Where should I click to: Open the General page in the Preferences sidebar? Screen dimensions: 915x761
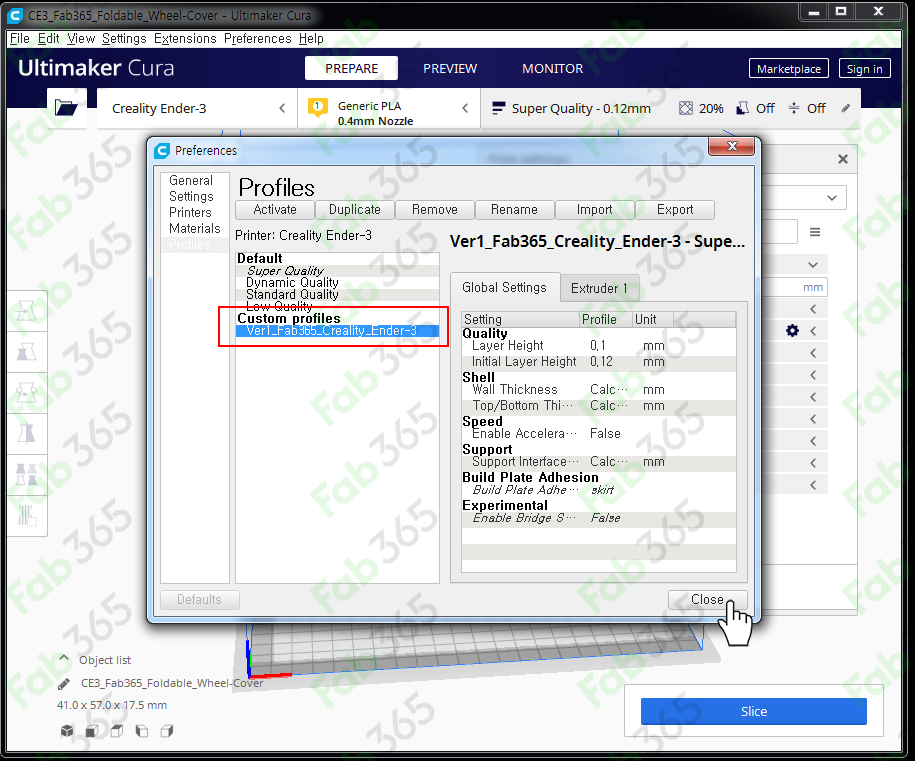click(191, 180)
